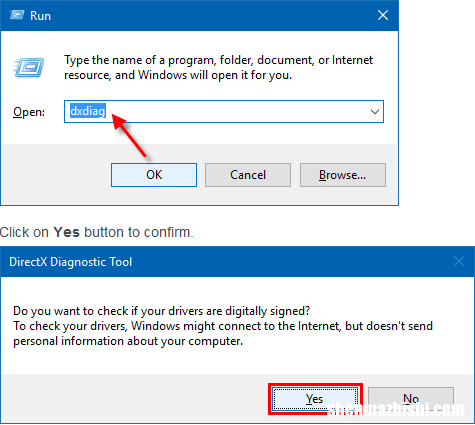Decline driver check with No button
Image resolution: width=475 pixels, height=425 pixels.
pyautogui.click(x=411, y=399)
